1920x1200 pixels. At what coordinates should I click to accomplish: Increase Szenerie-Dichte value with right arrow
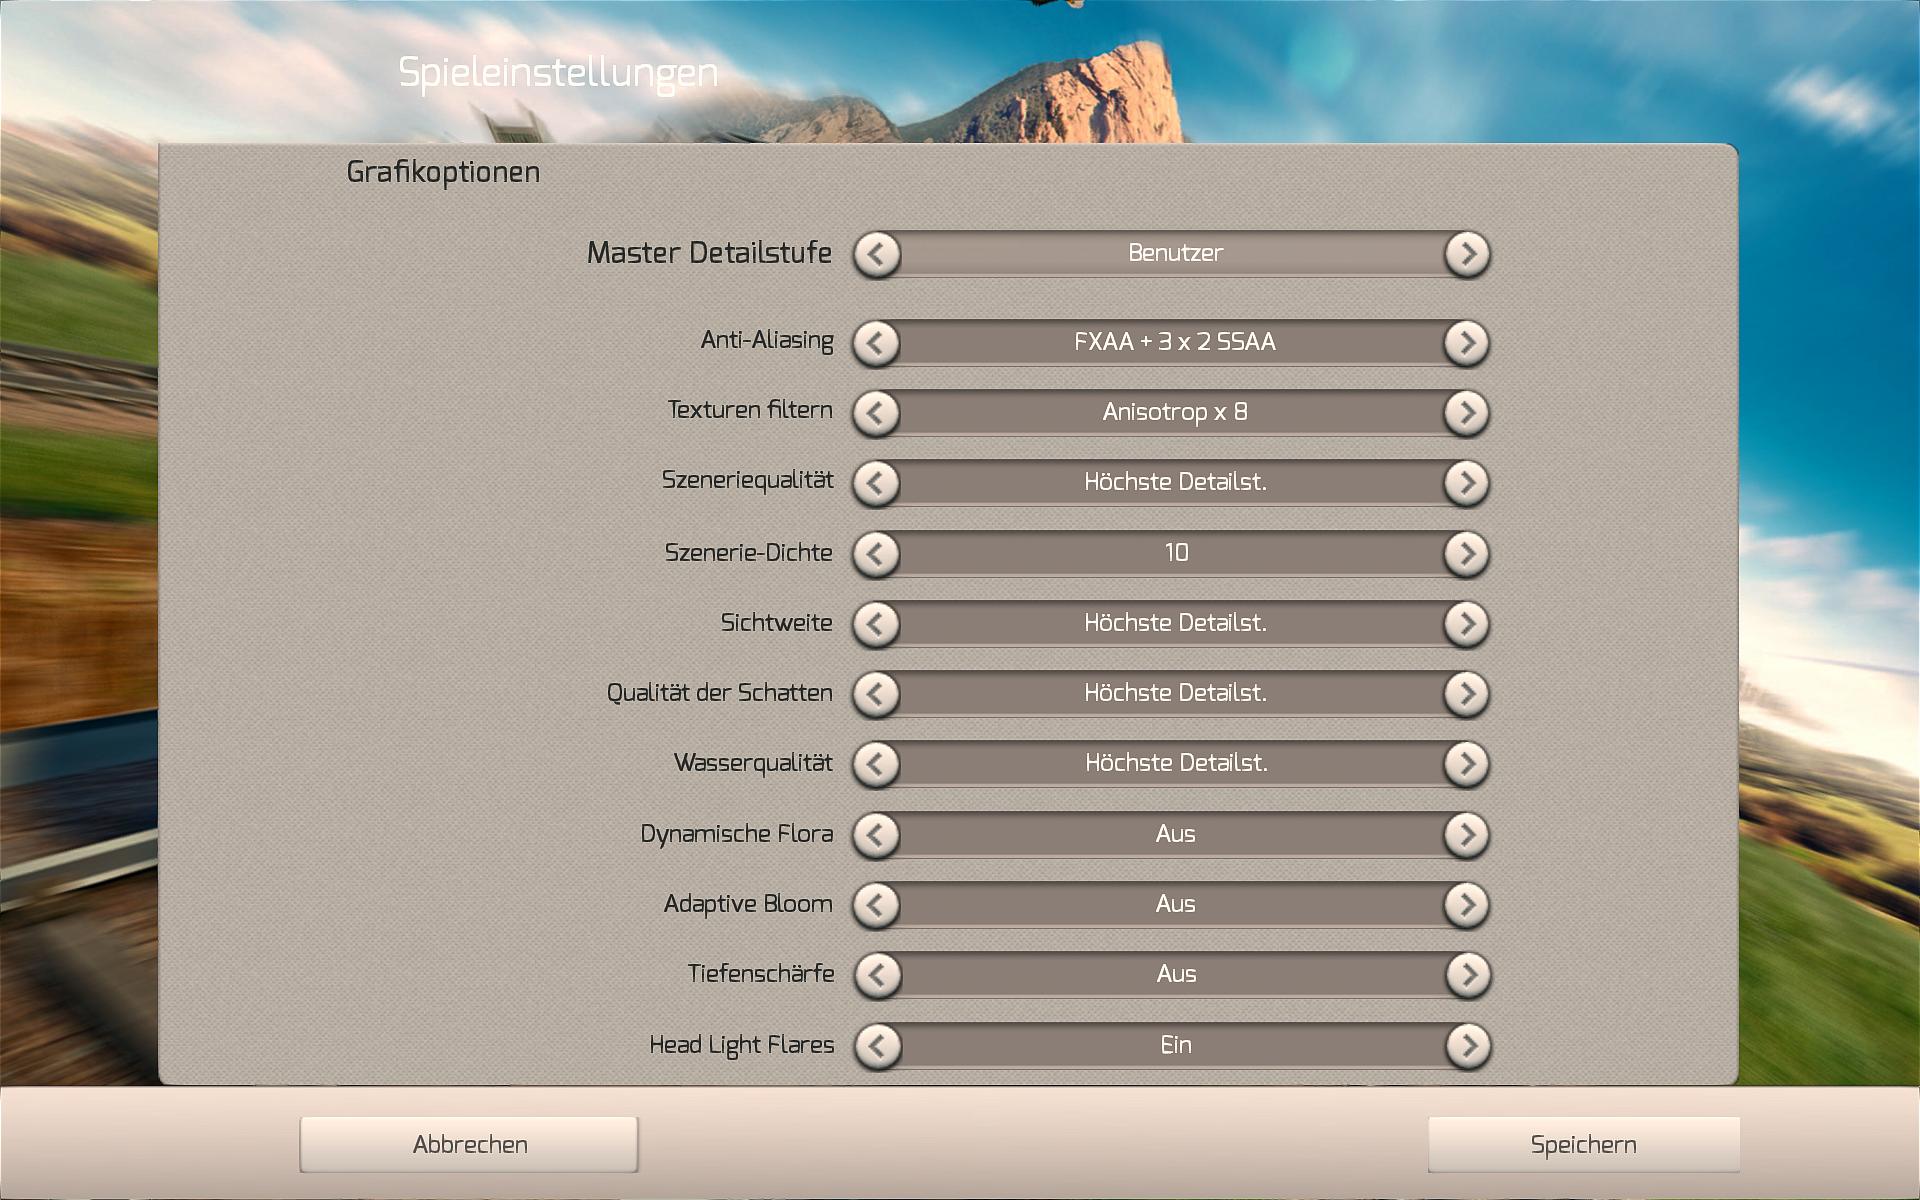click(x=1467, y=554)
